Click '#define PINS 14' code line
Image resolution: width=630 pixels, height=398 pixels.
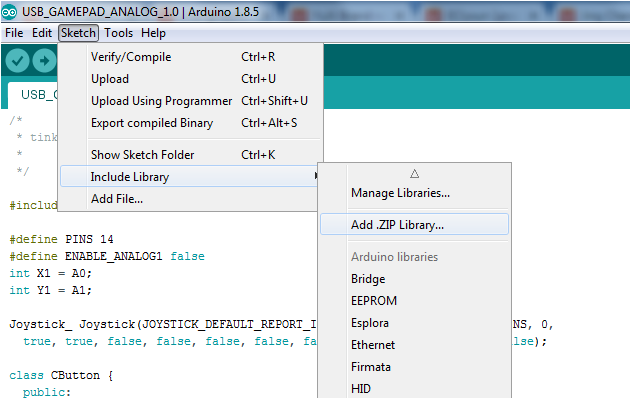click(x=61, y=239)
